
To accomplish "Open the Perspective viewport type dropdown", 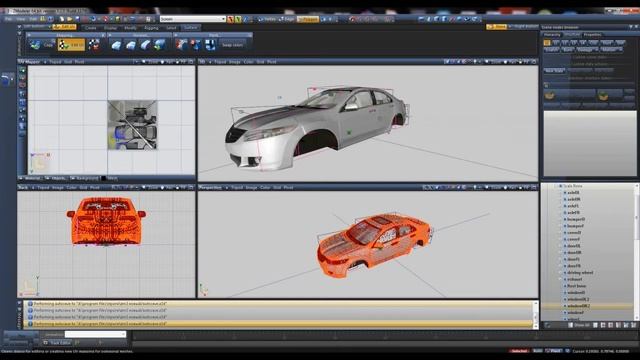I will [226, 187].
